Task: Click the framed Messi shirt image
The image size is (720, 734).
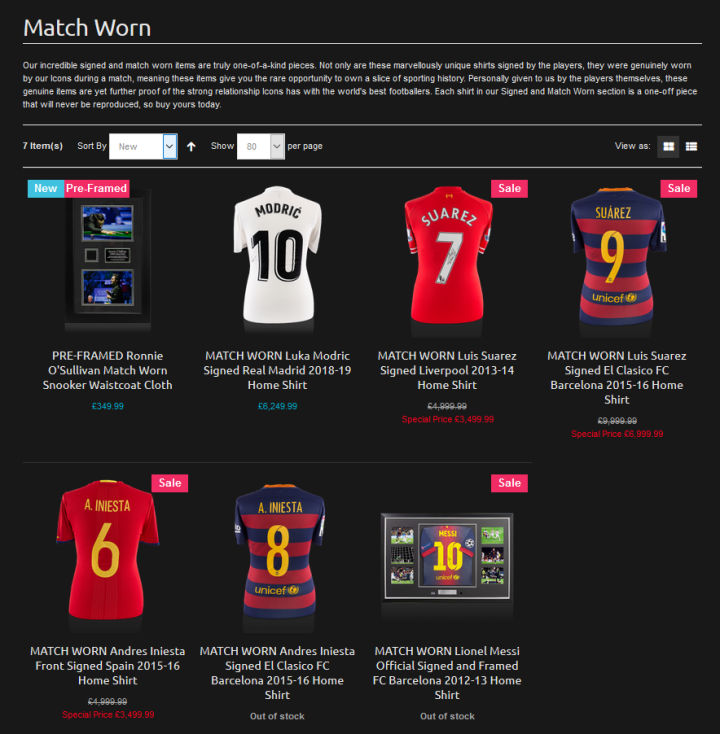Action: click(x=447, y=557)
